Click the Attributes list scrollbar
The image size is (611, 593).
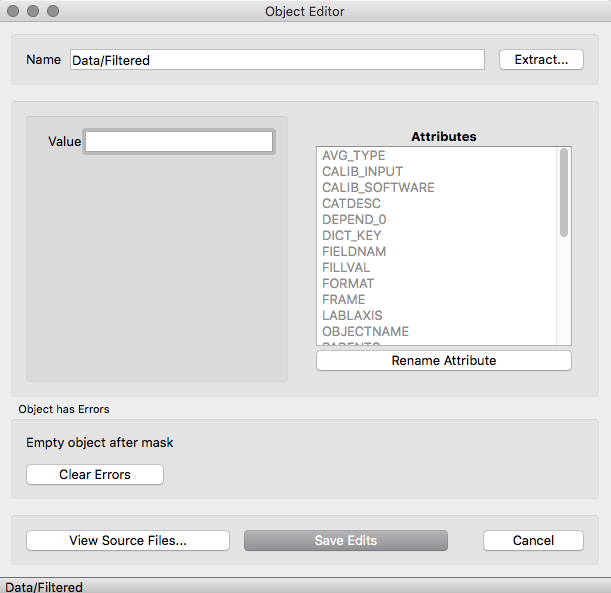click(x=564, y=192)
